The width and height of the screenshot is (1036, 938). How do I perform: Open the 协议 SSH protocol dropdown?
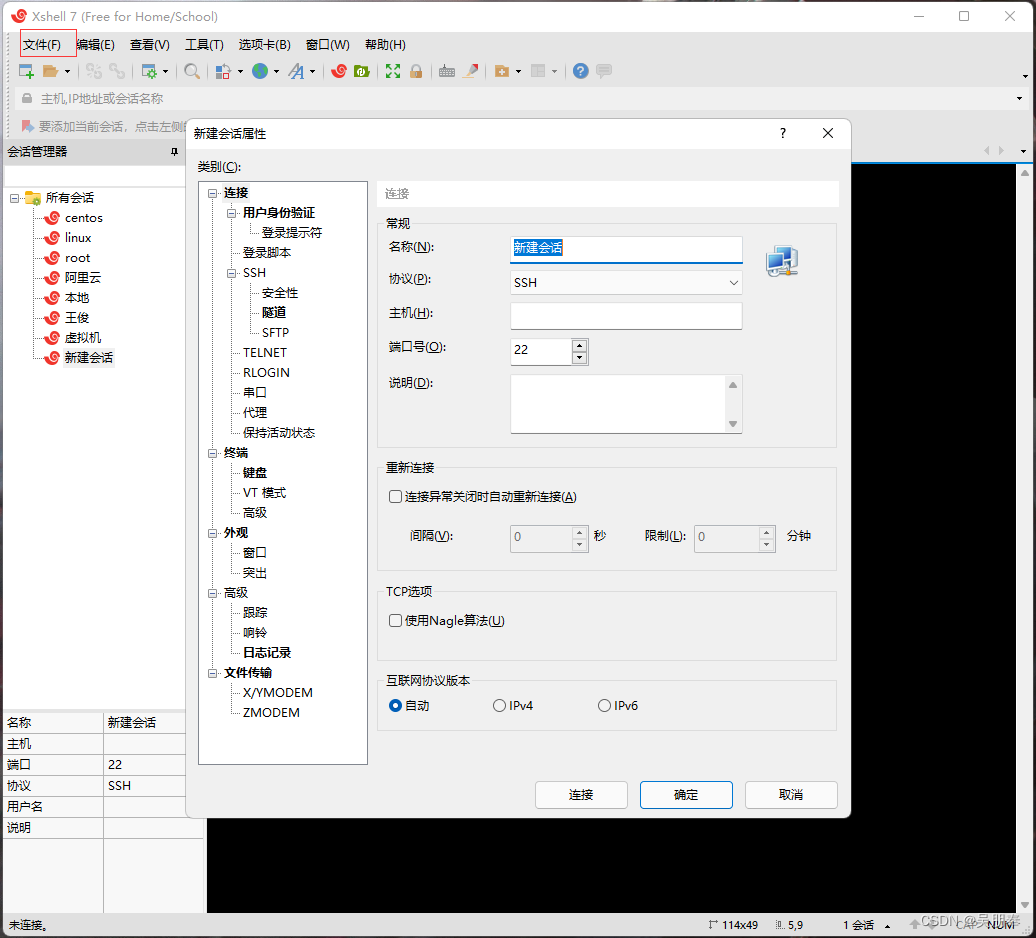626,283
